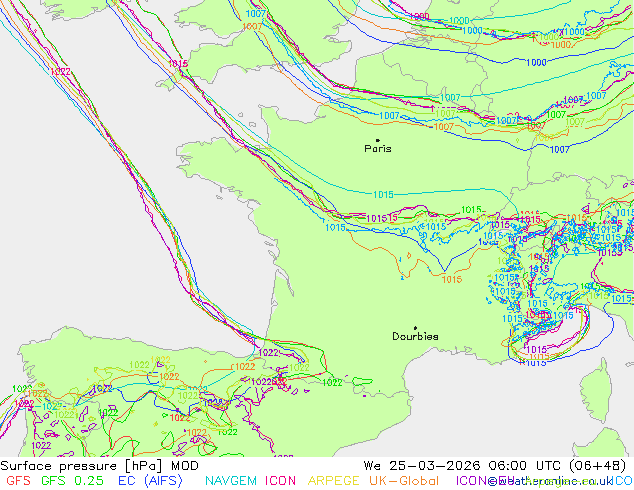
Task: Select the magenta ICON legend label
Action: pyautogui.click(x=280, y=481)
